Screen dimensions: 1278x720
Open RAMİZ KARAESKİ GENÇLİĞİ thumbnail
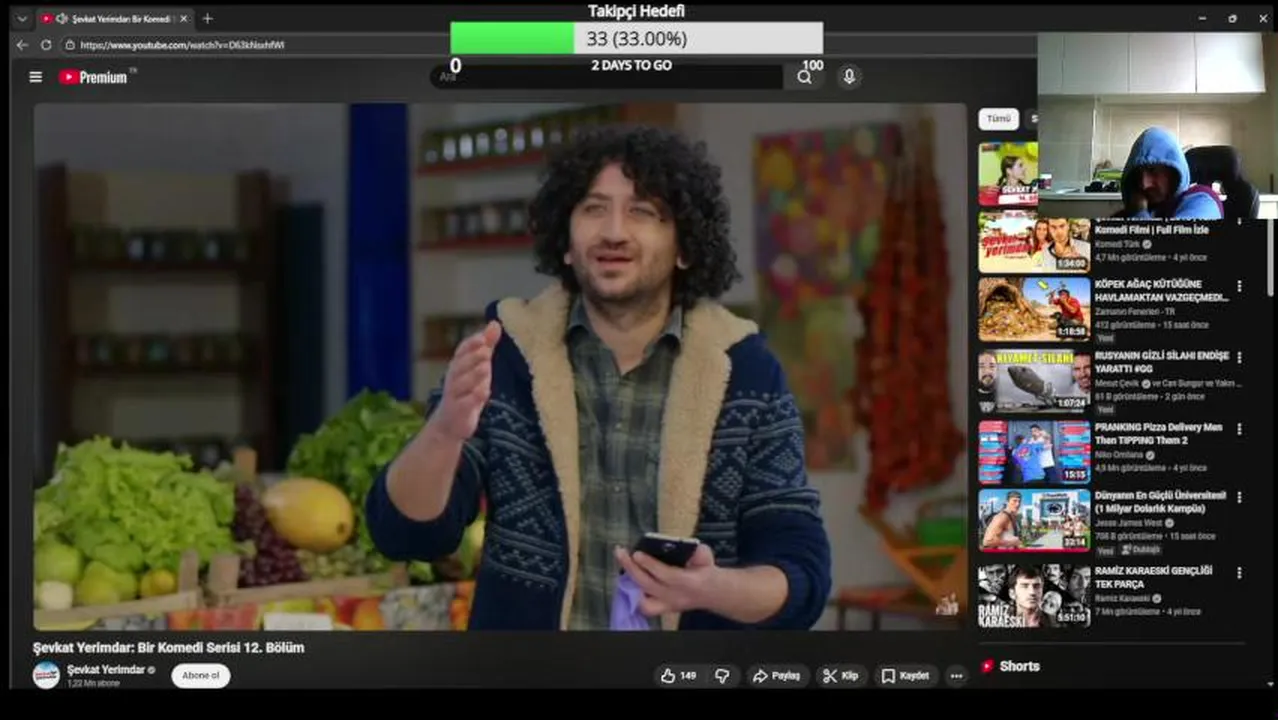(1034, 595)
